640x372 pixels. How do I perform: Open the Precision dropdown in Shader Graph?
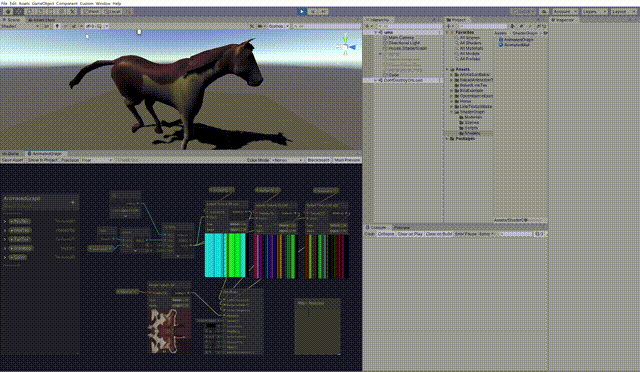tap(97, 160)
